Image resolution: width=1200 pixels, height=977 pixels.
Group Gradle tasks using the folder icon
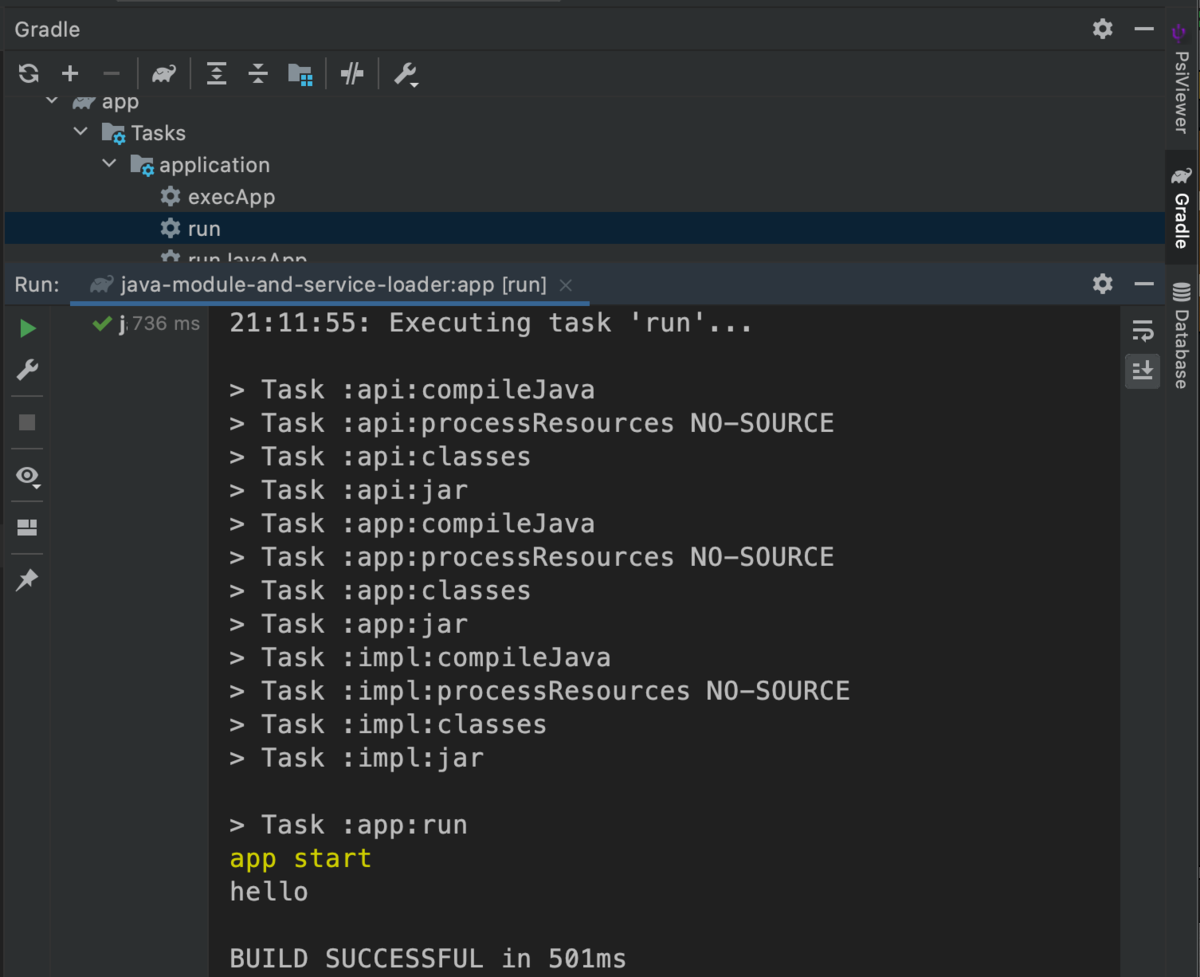point(300,73)
